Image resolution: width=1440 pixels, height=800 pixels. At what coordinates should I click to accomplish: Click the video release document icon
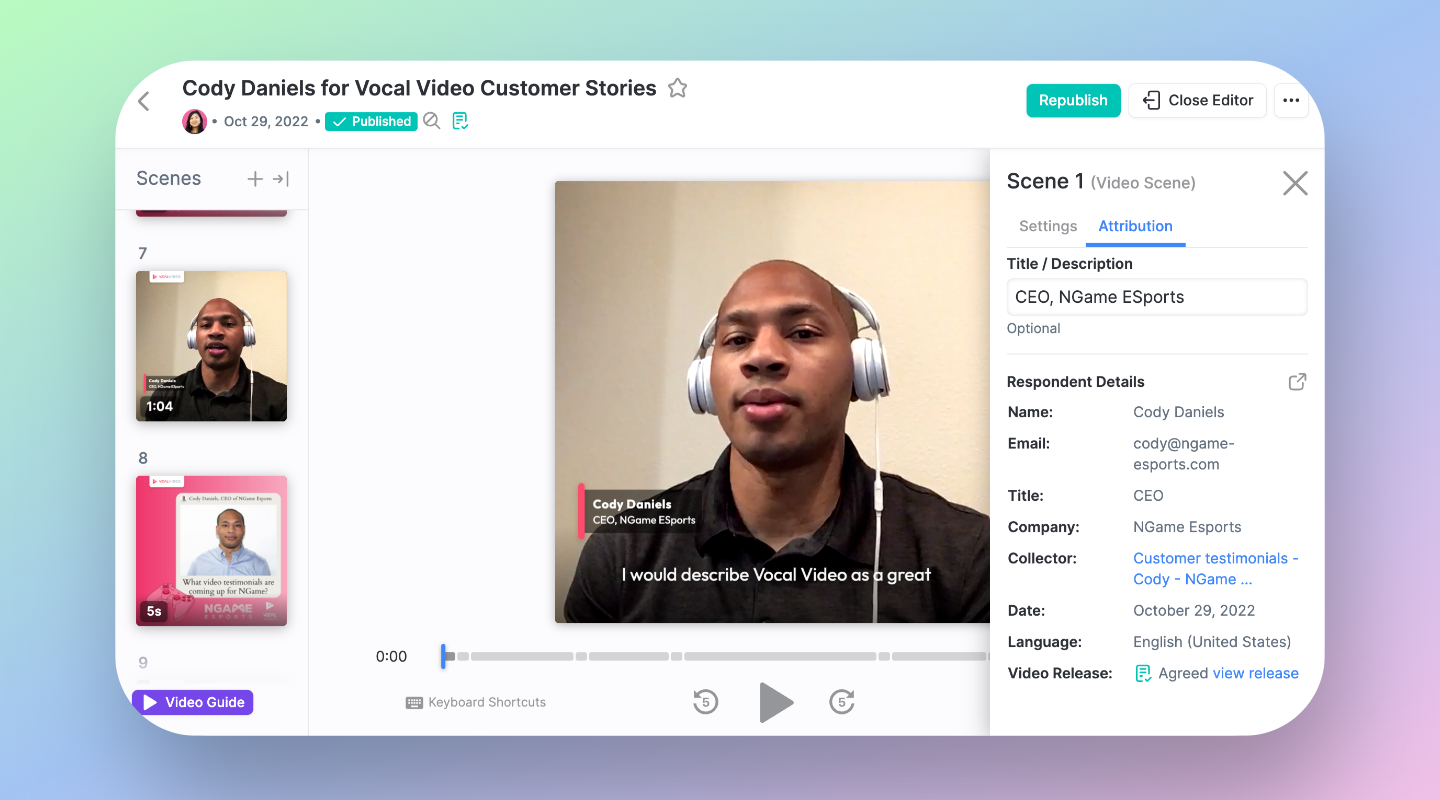click(1143, 673)
